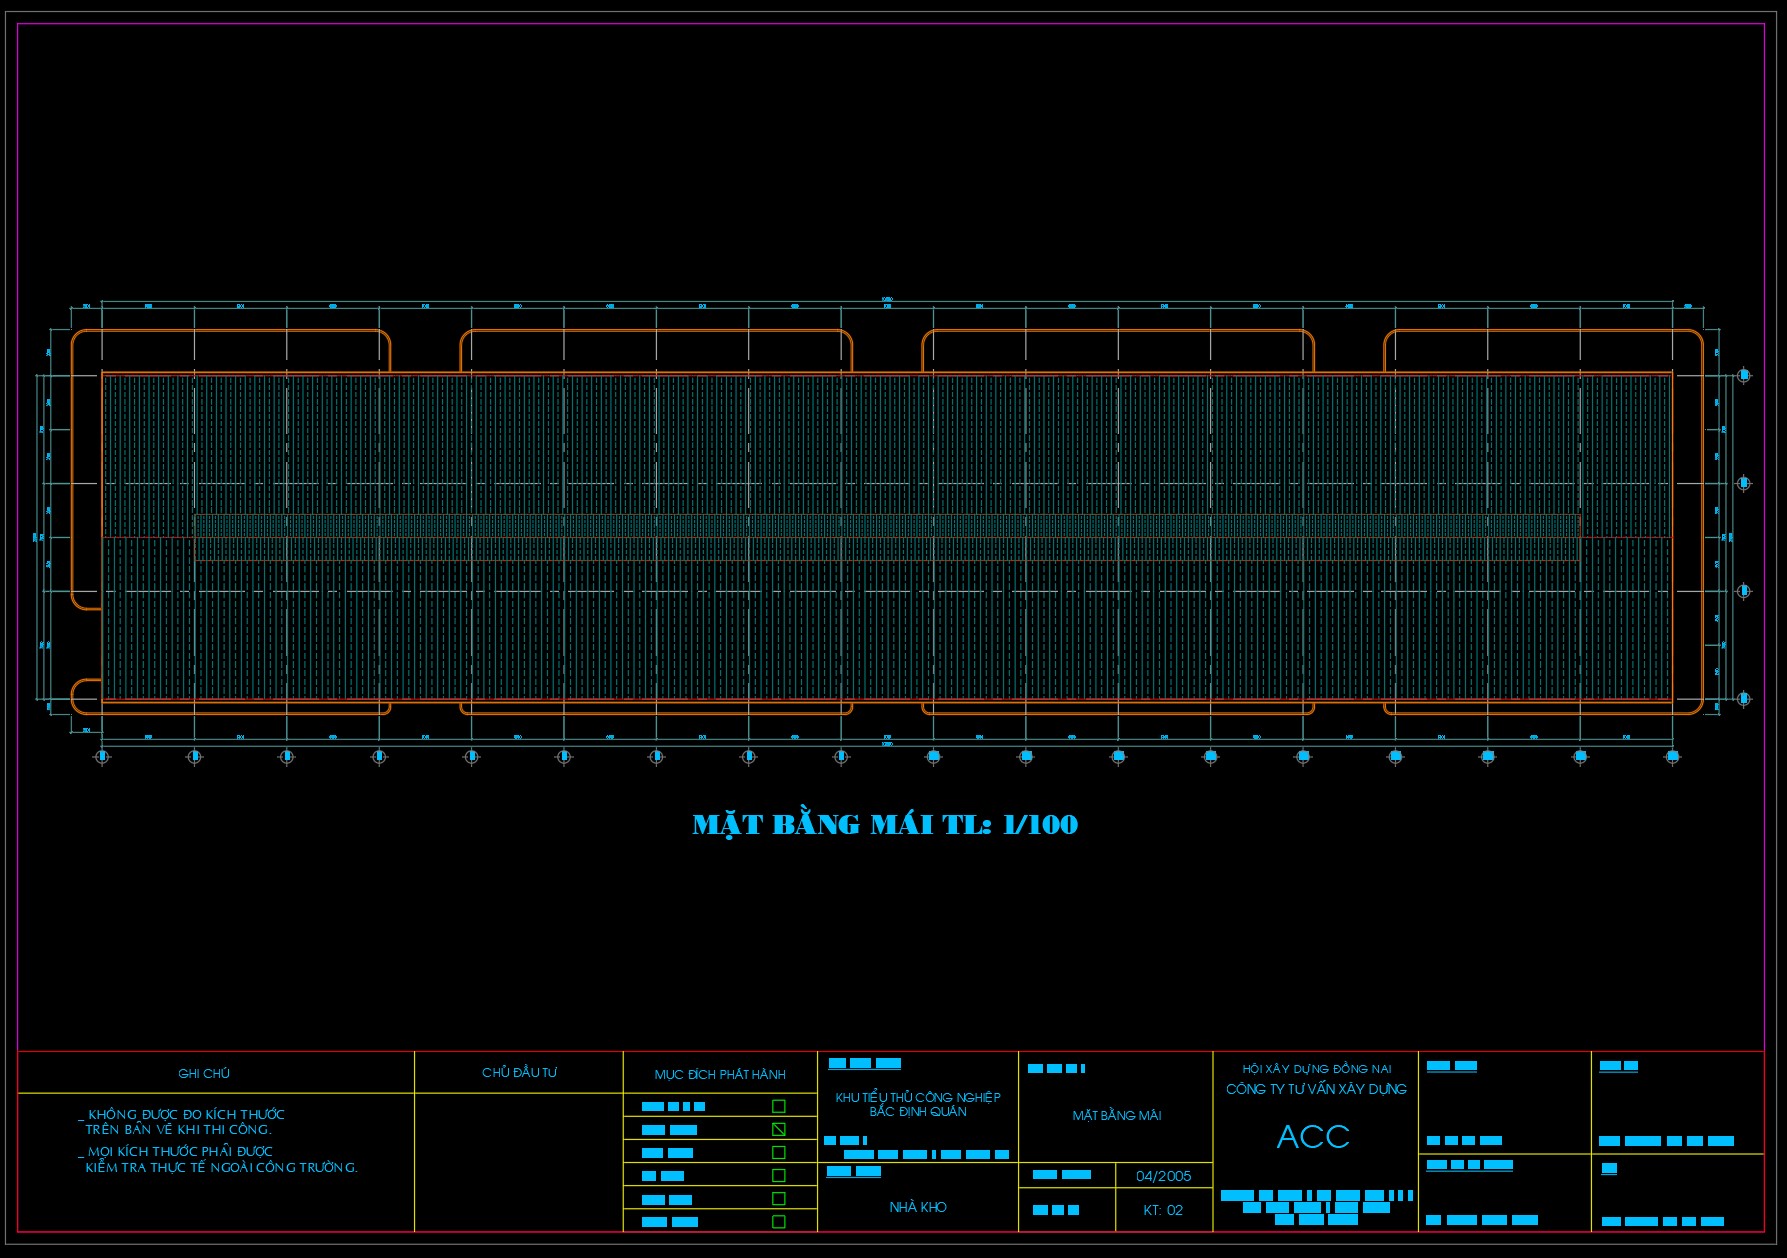This screenshot has width=1787, height=1258.
Task: Select the KHU TIỂU THỦ CÔNG NGHIỆP text
Action: 918,1097
